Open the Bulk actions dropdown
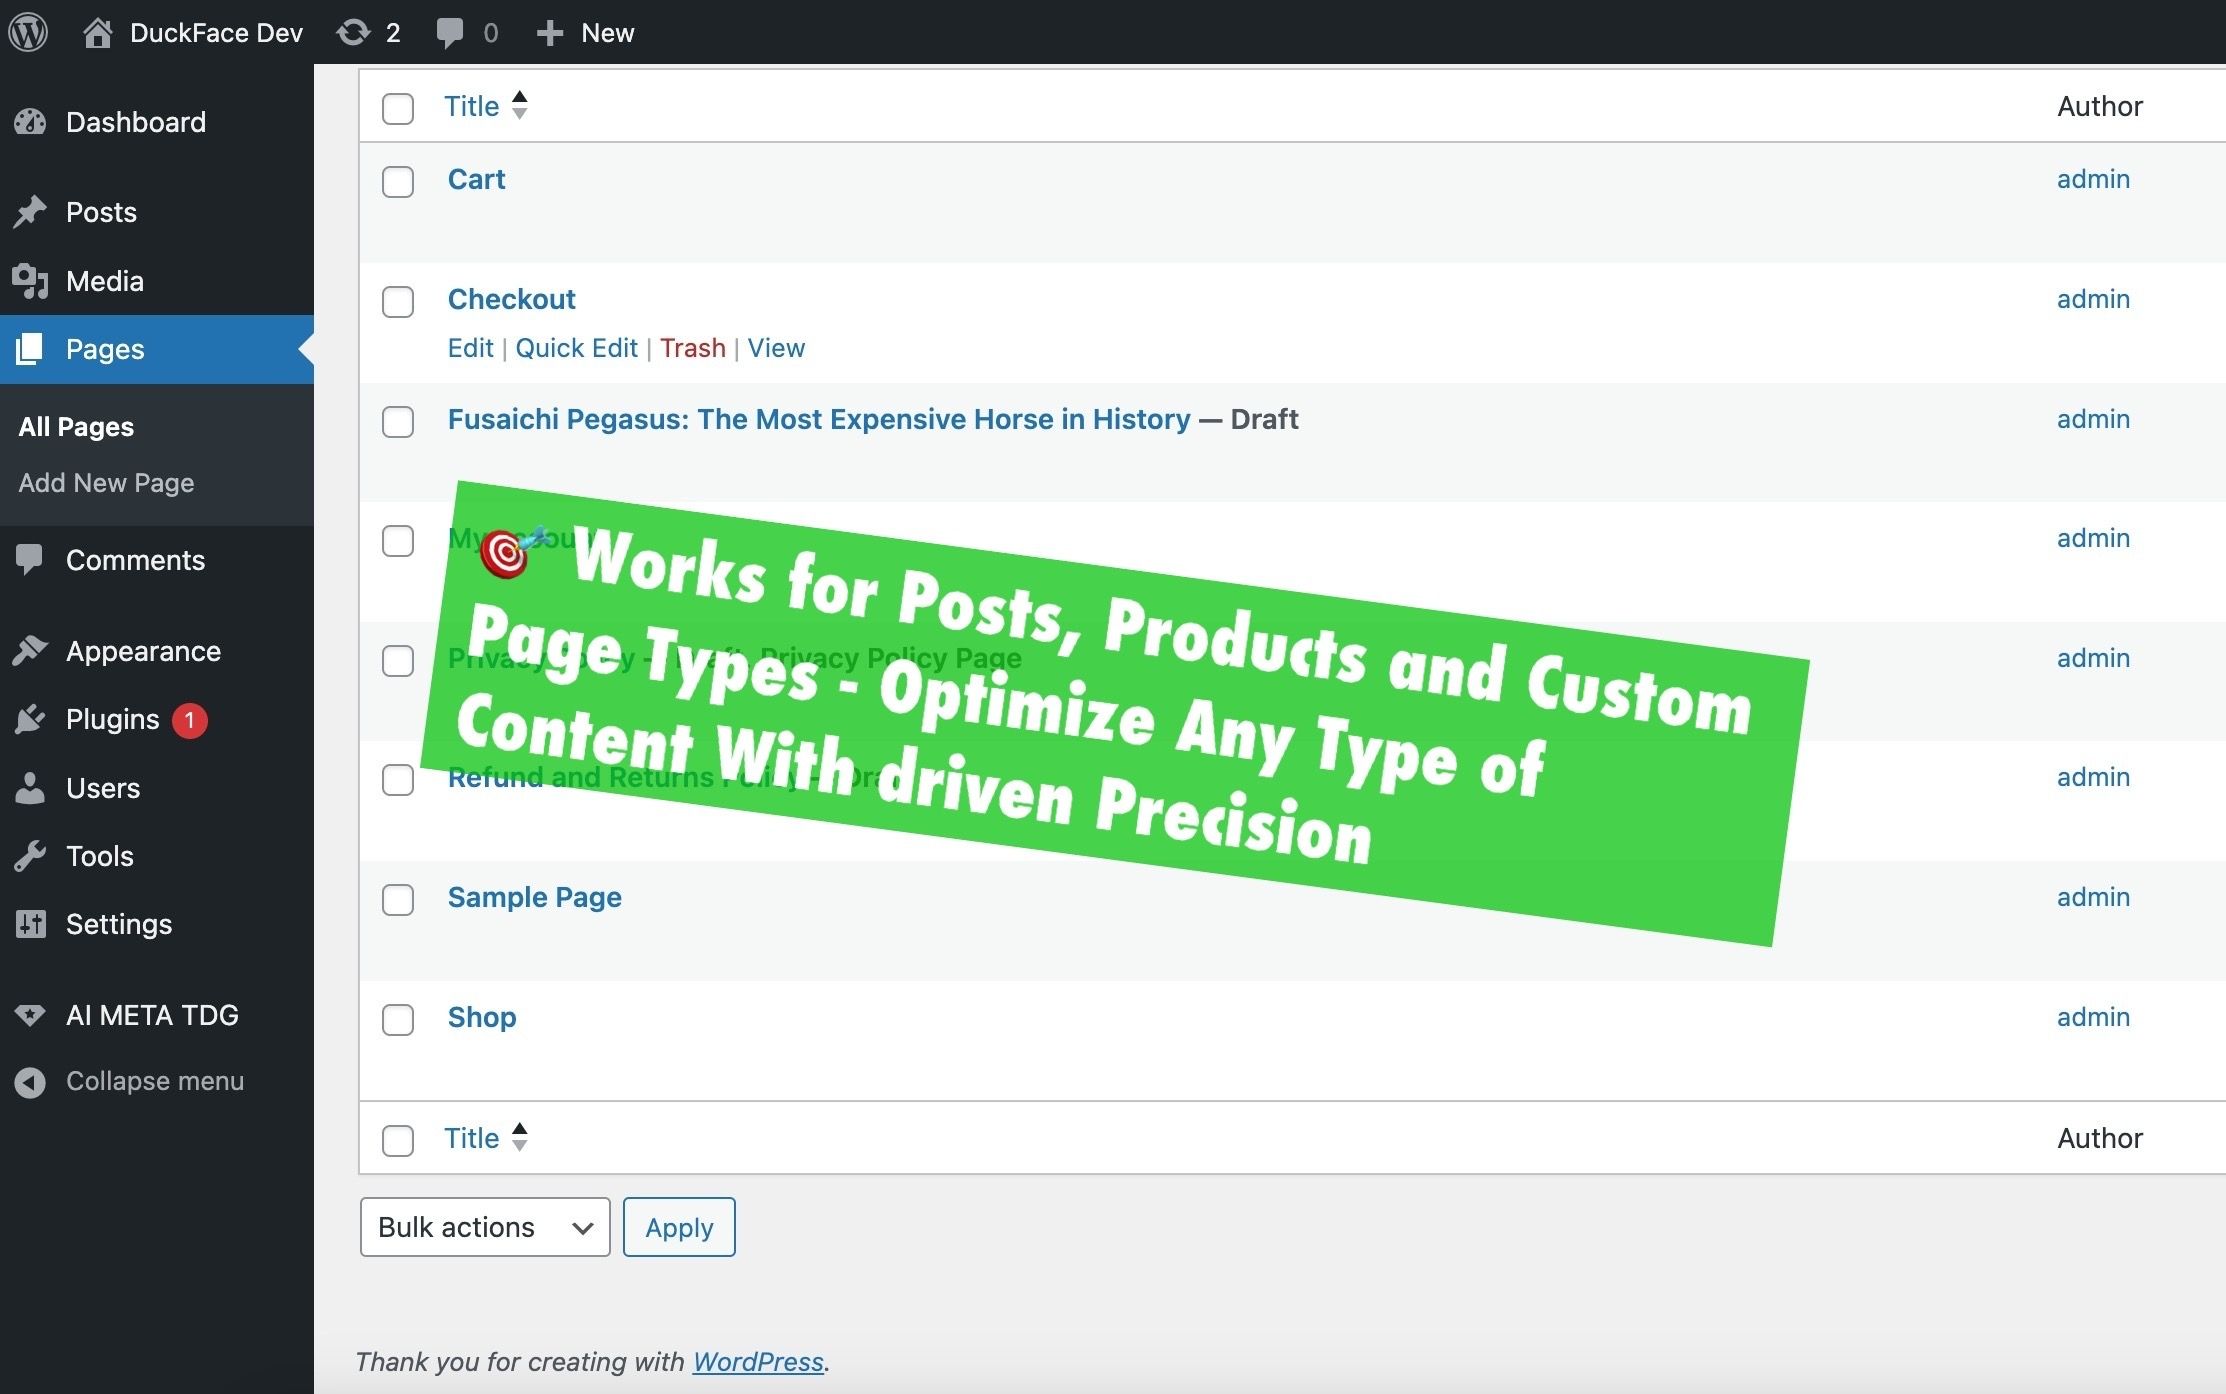The image size is (2226, 1394). 485,1227
